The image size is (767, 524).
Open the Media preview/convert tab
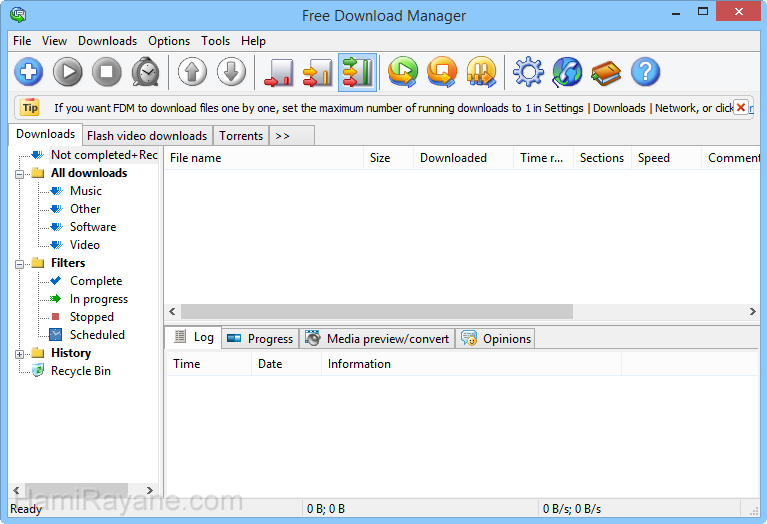pos(377,339)
